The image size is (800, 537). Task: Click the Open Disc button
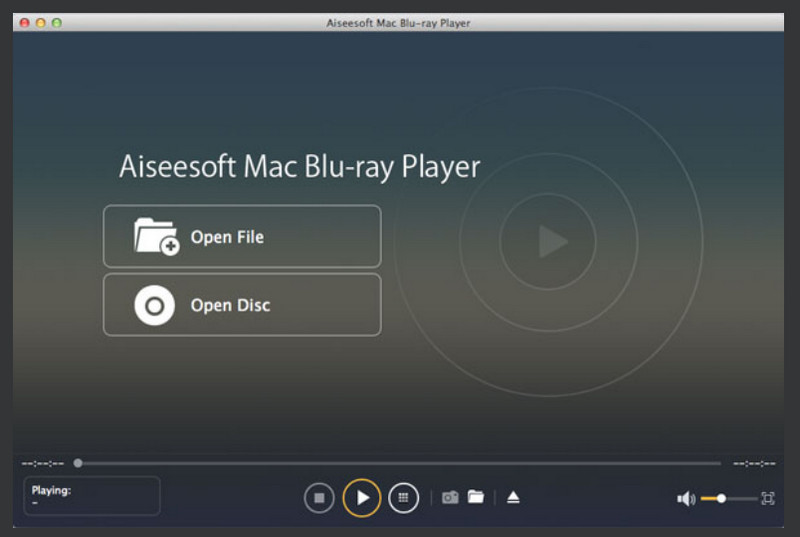(x=242, y=304)
